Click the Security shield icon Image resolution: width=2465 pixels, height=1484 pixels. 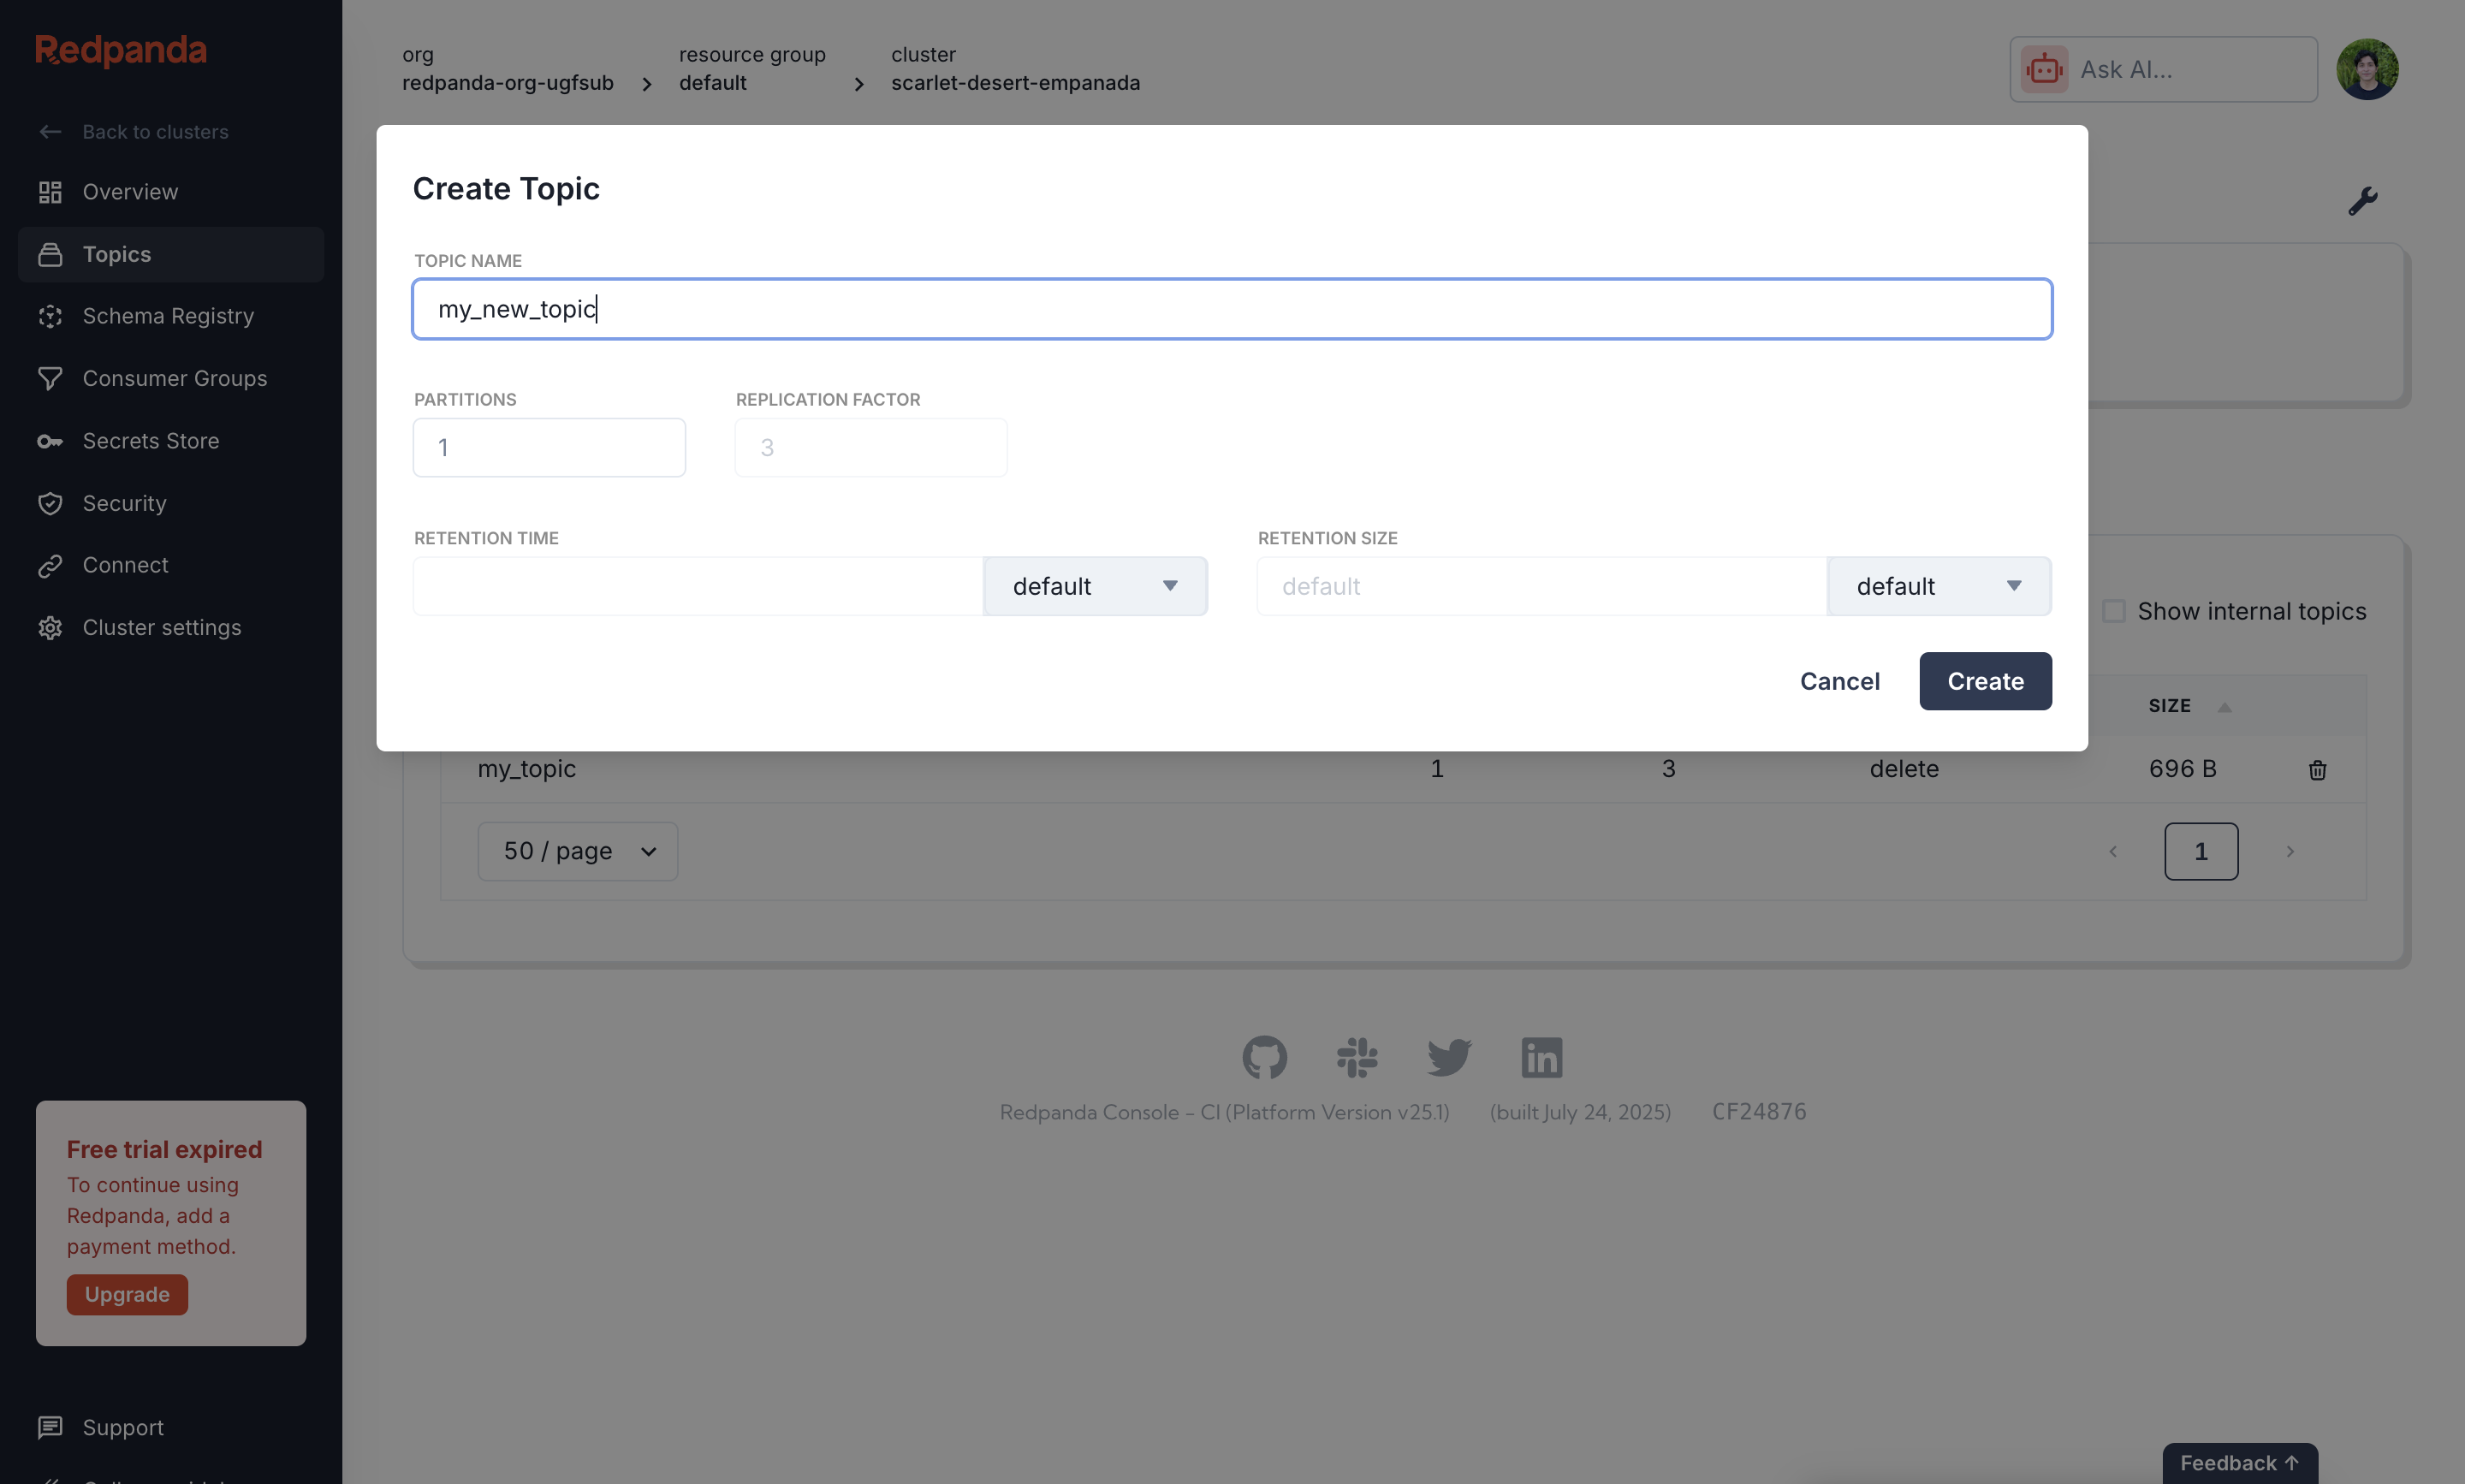(50, 503)
